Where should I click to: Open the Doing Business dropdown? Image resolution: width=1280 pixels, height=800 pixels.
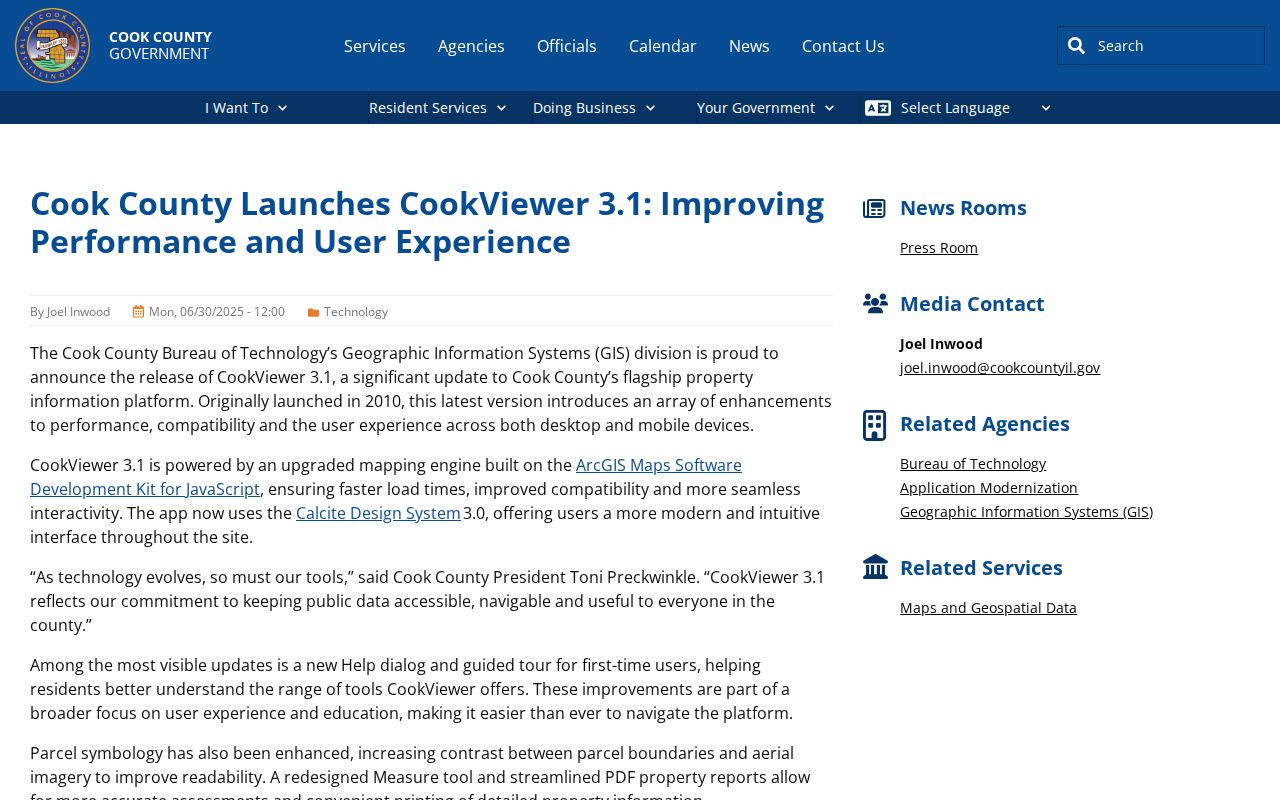pyautogui.click(x=594, y=108)
